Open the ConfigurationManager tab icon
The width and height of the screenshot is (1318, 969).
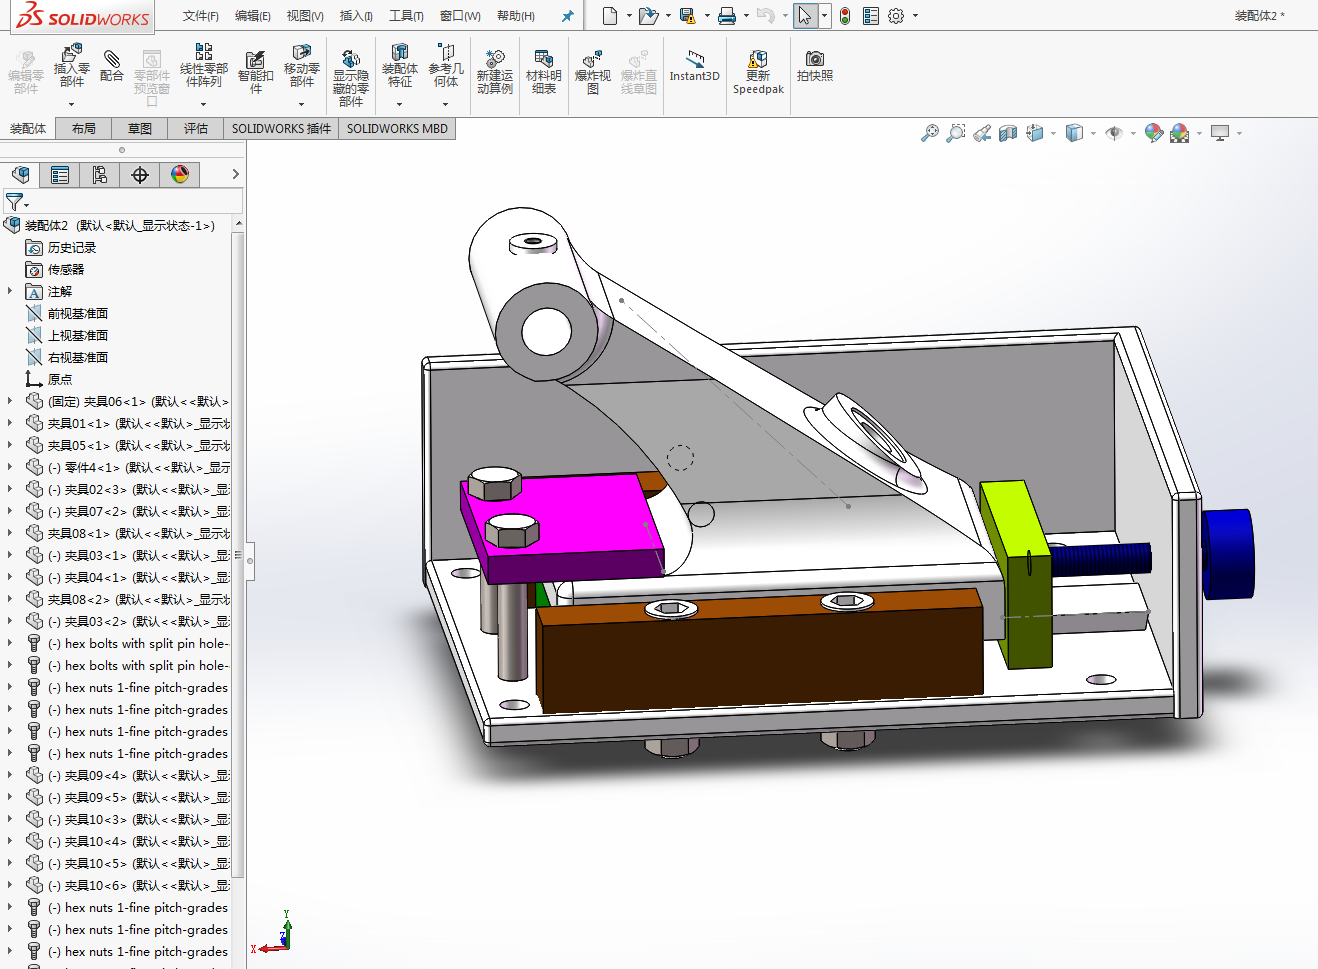[x=100, y=175]
